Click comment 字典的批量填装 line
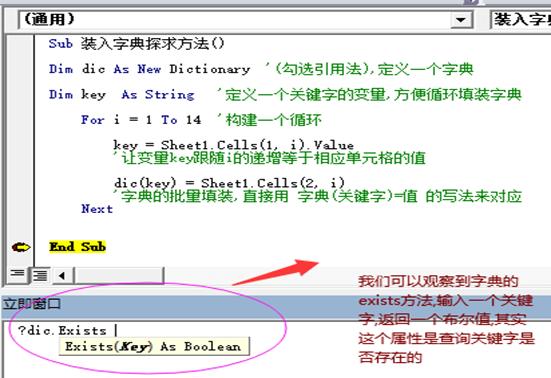This screenshot has width=551, height=378. pos(317,196)
